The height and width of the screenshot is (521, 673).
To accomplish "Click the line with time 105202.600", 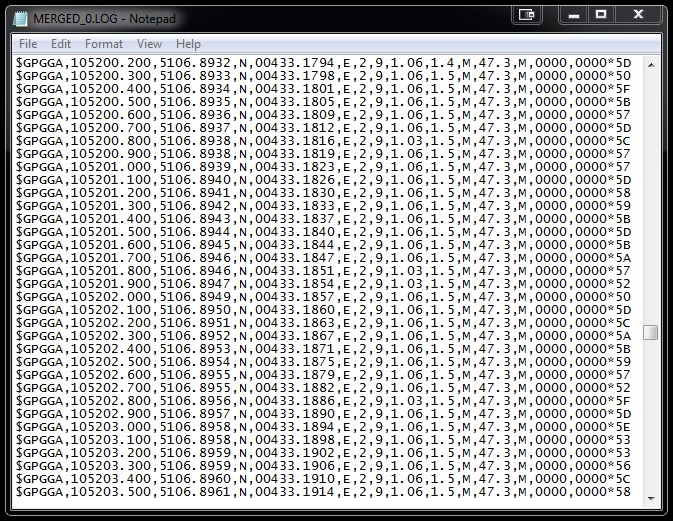I will click(324, 375).
